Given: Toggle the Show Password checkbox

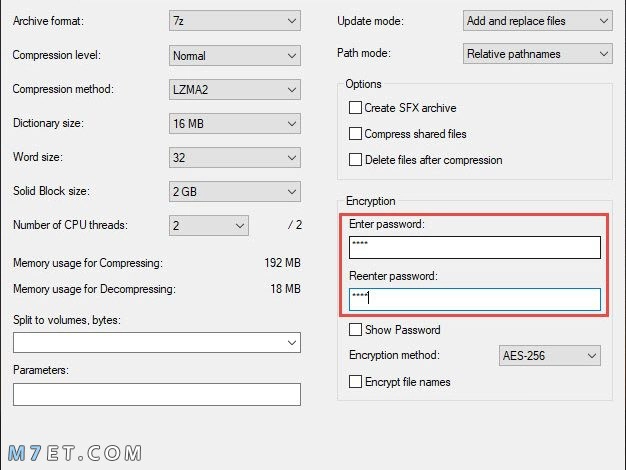Looking at the screenshot, I should [355, 330].
